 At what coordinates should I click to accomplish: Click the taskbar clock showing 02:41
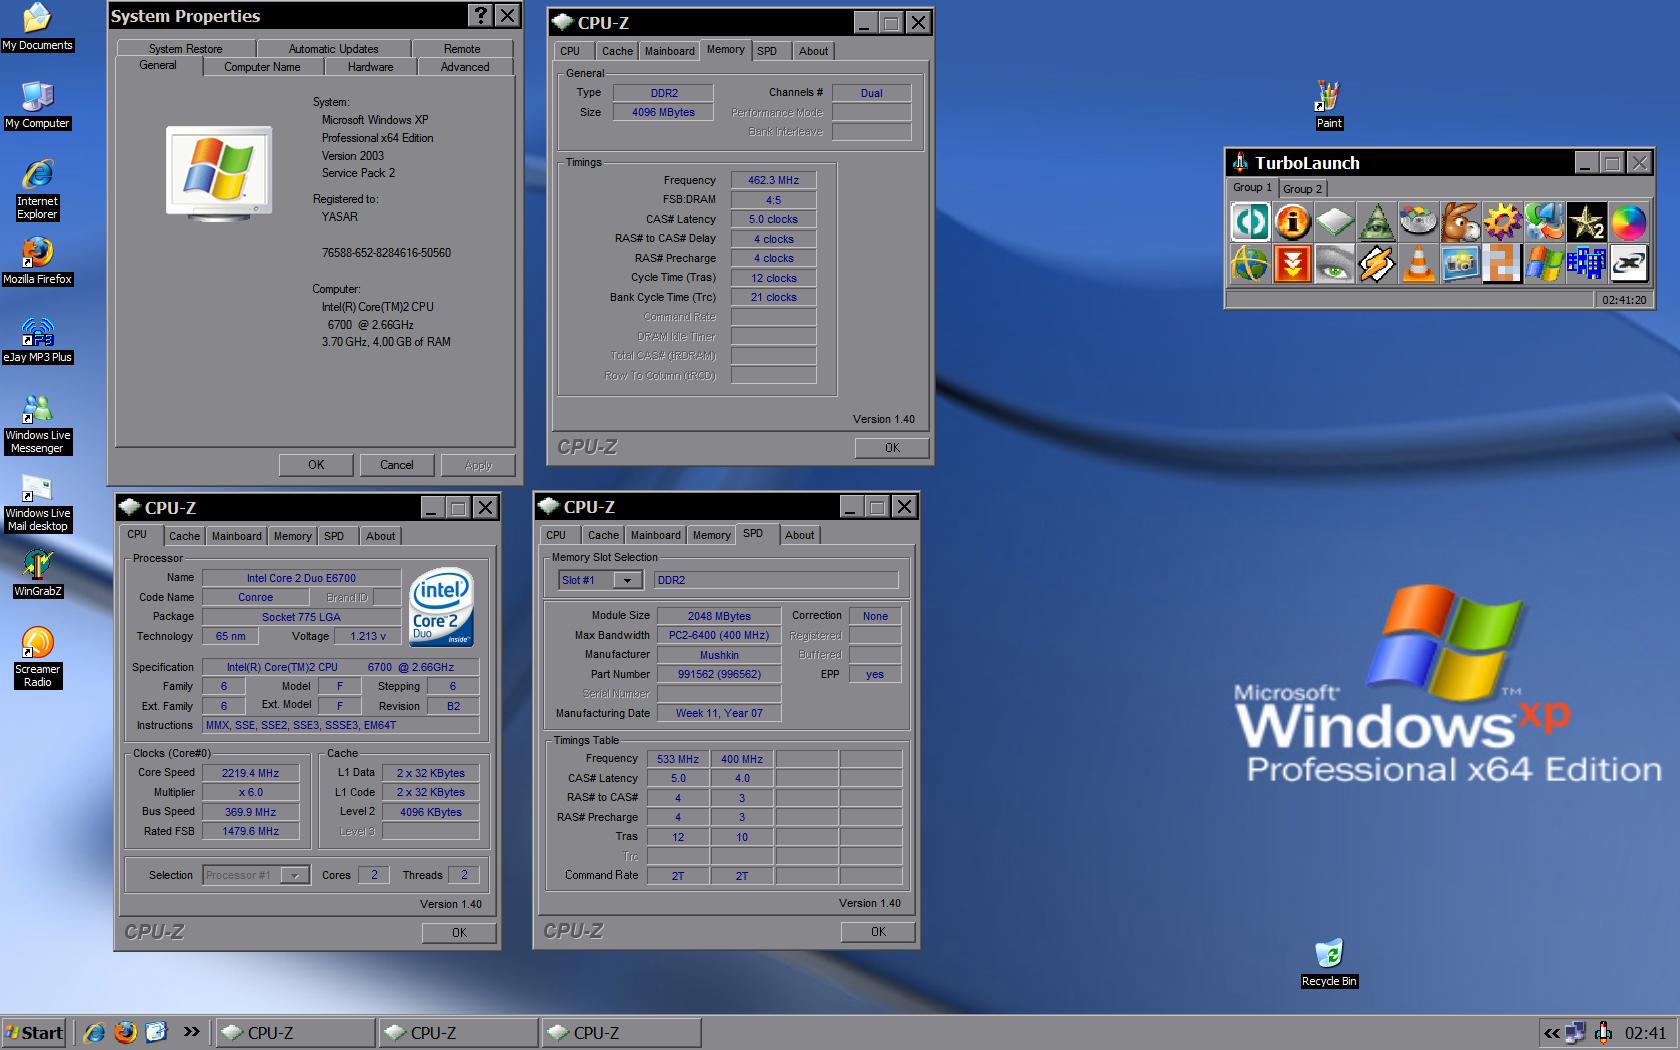pos(1645,1033)
